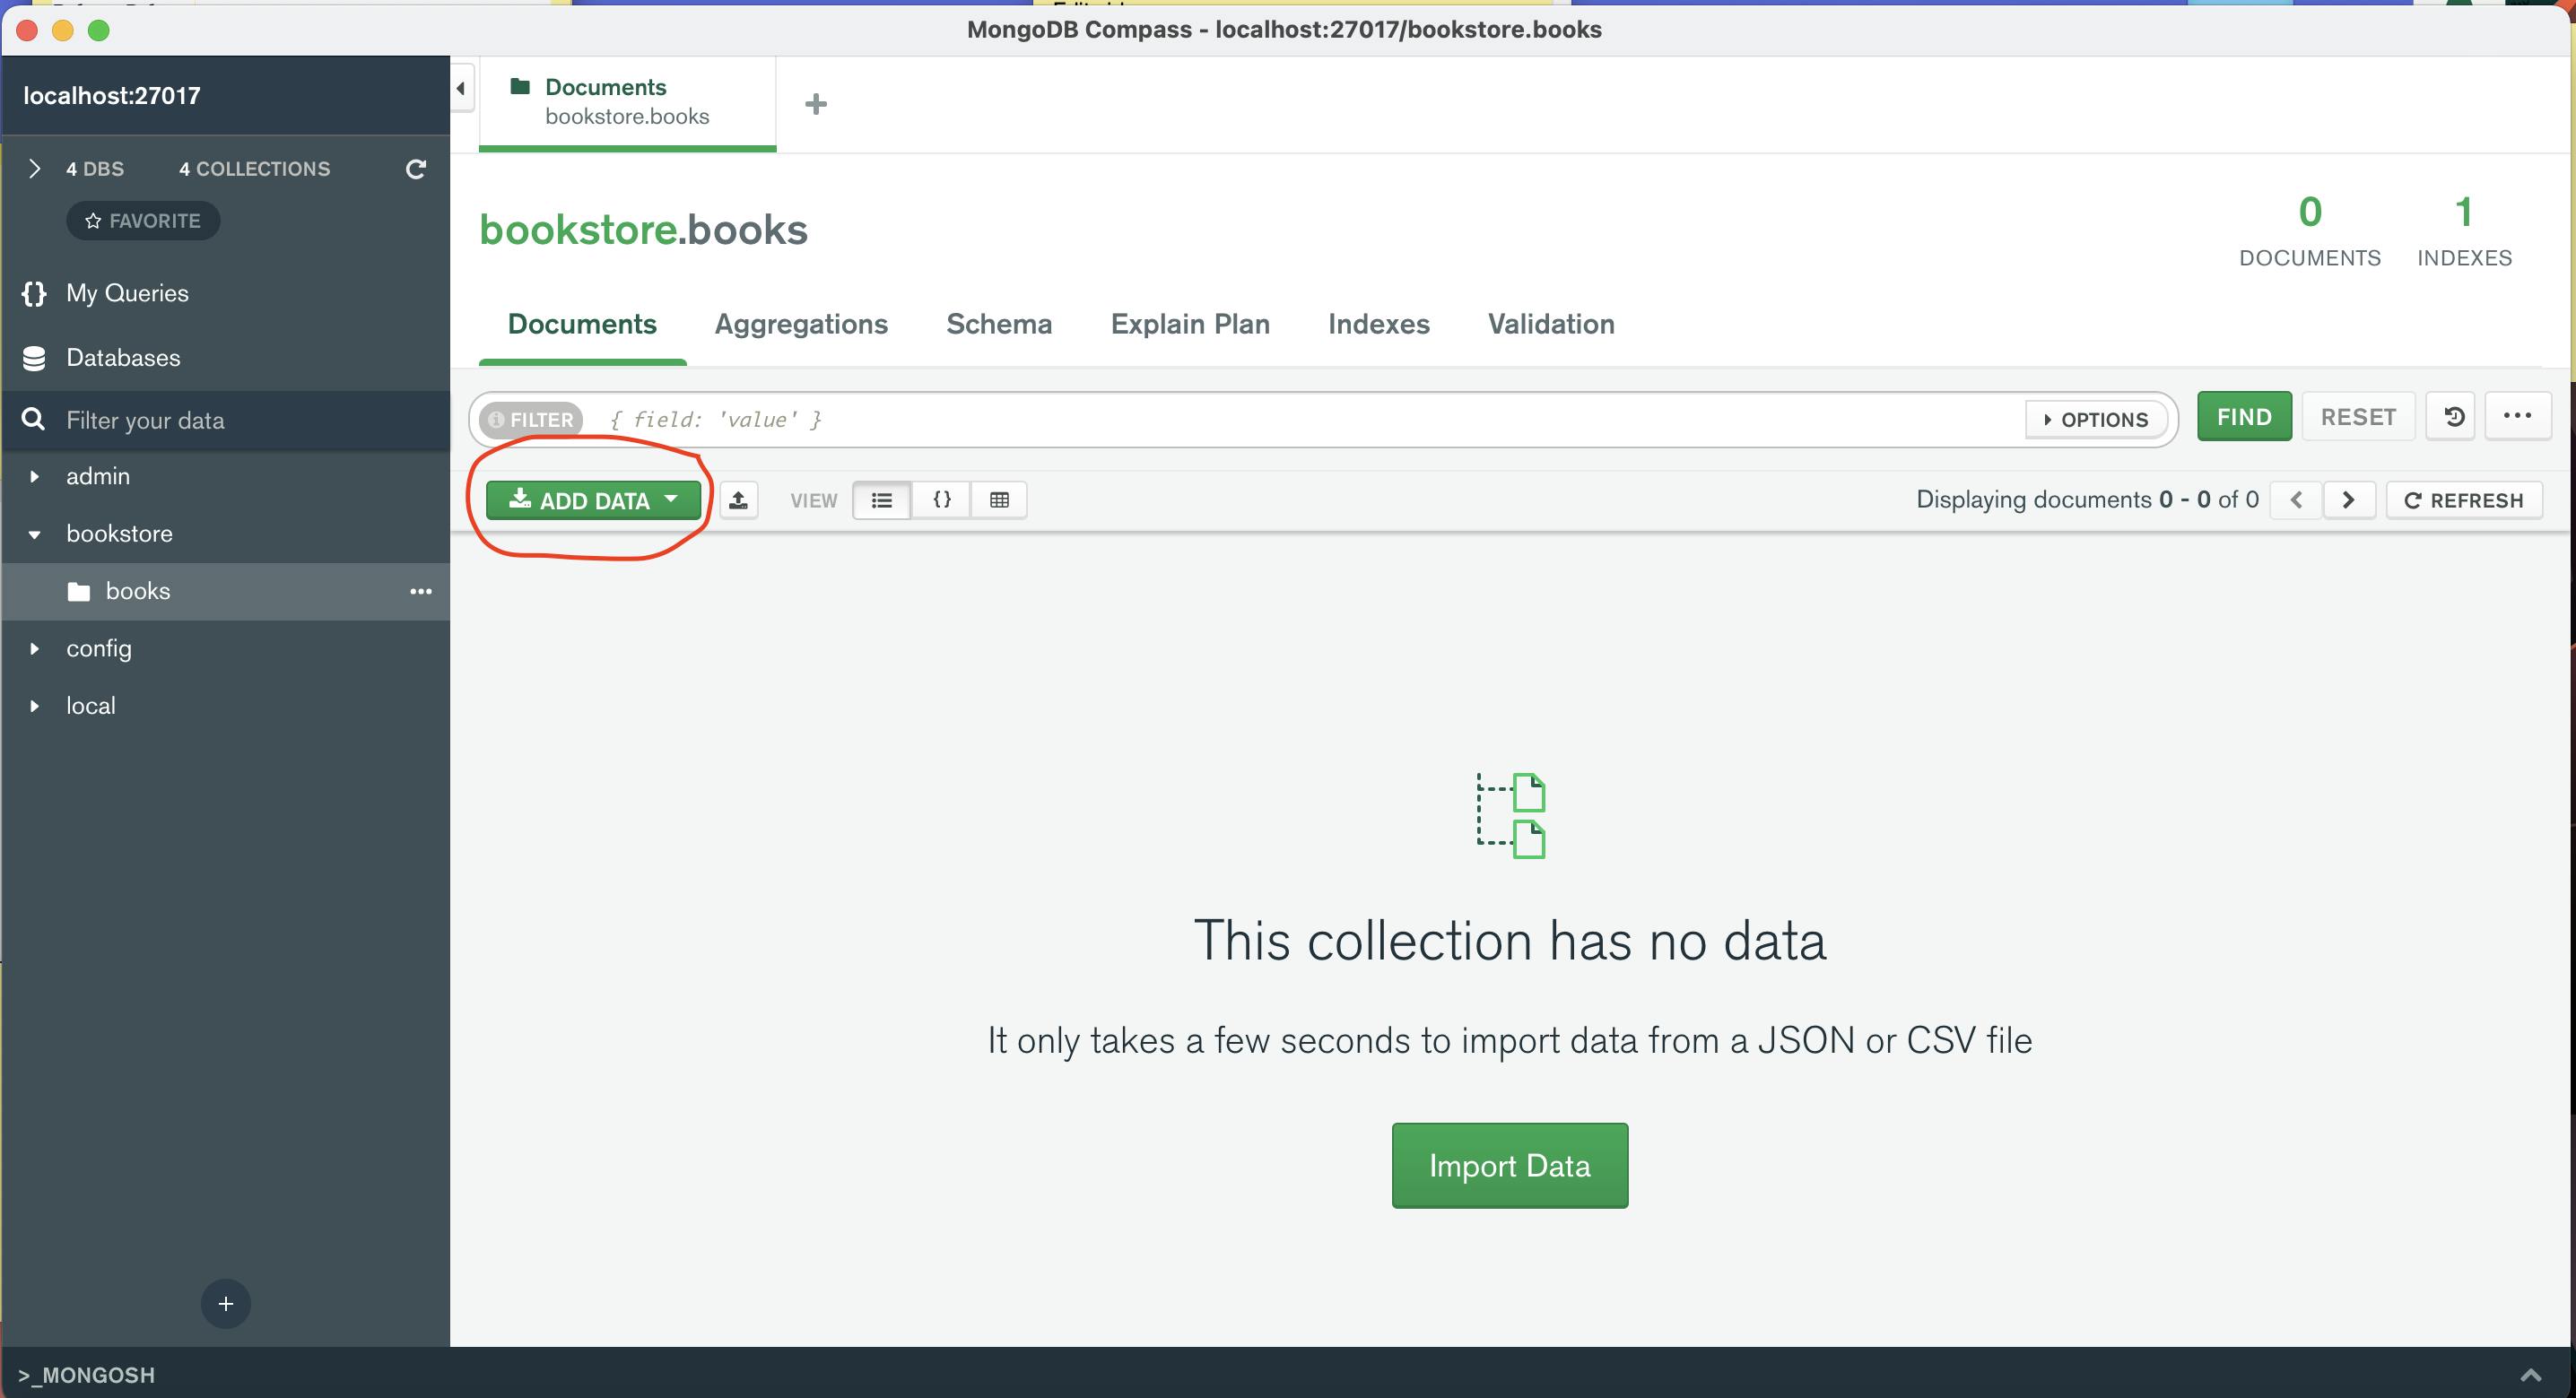Open My Queries
The width and height of the screenshot is (2576, 1398).
(127, 293)
